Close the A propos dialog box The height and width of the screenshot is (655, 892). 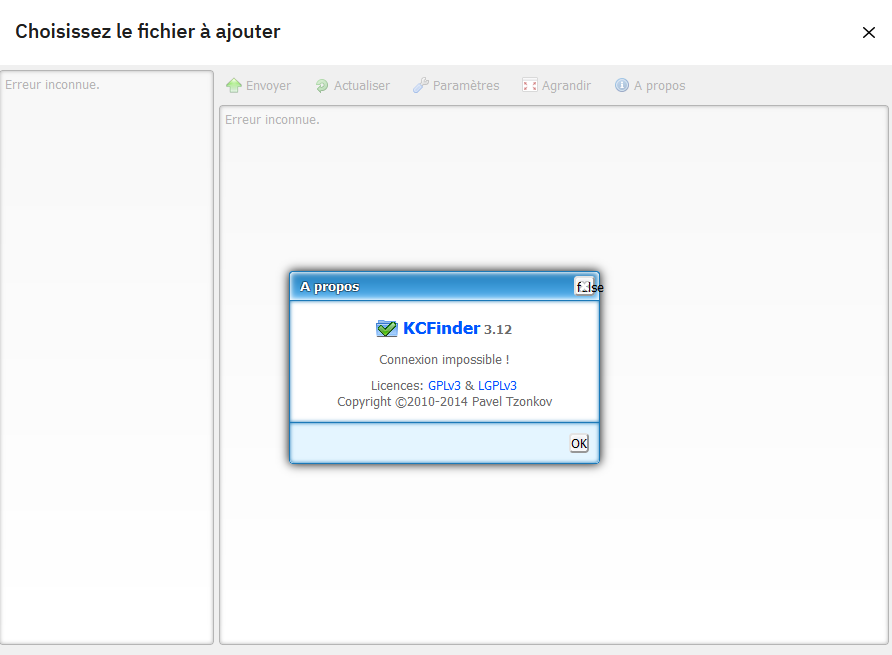(584, 287)
